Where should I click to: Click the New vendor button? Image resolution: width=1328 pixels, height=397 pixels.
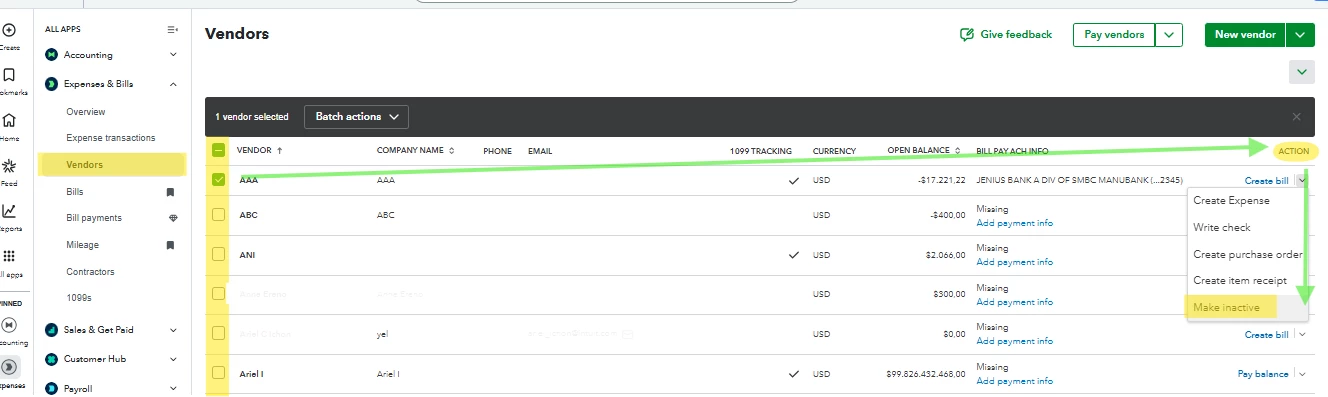[1245, 35]
